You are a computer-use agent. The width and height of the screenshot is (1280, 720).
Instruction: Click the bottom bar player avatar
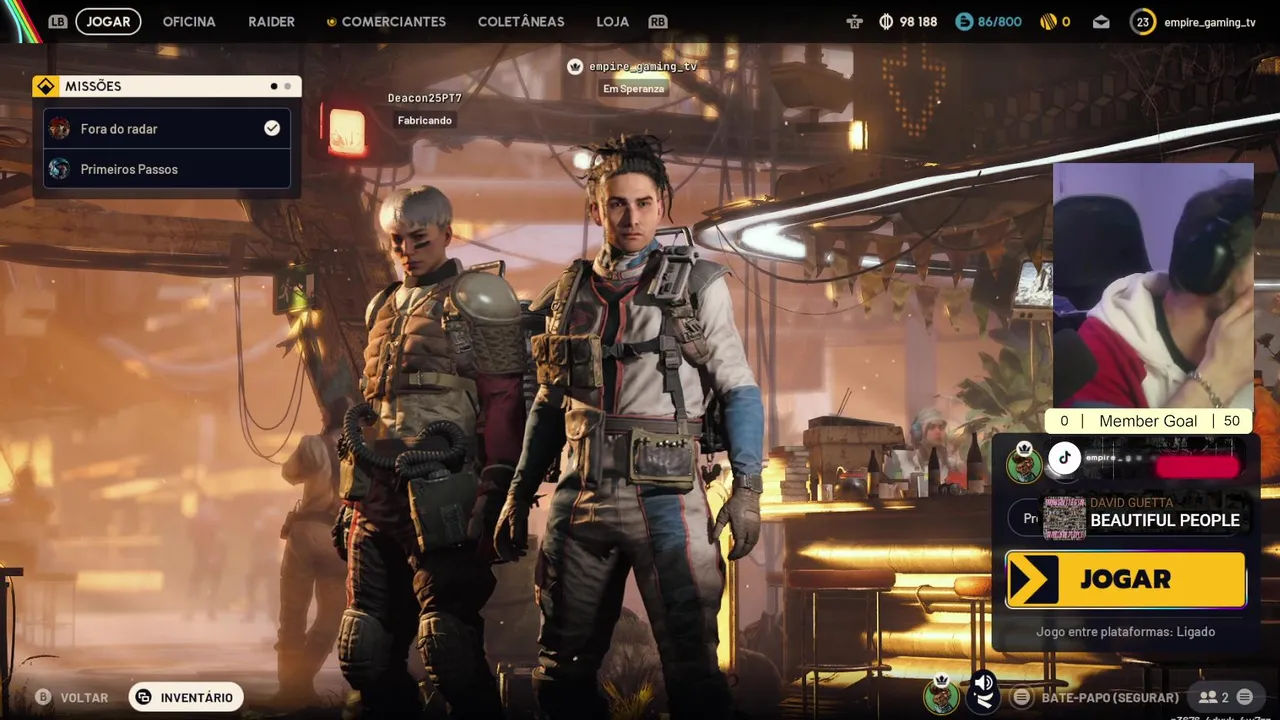(941, 695)
